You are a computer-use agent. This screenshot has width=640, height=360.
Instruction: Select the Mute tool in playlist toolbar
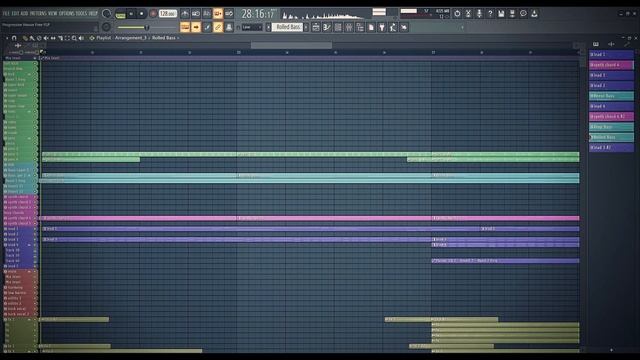(x=46, y=38)
